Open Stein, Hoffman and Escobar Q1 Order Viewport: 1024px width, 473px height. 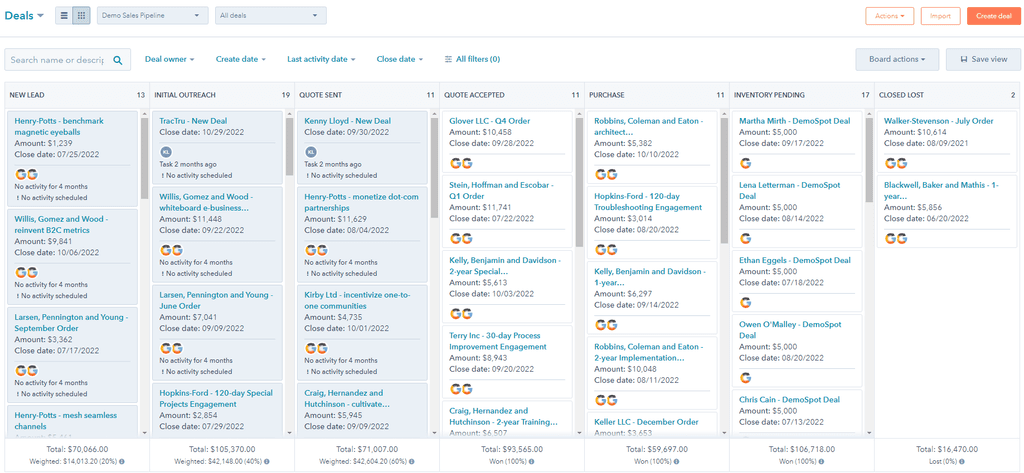[x=502, y=190]
